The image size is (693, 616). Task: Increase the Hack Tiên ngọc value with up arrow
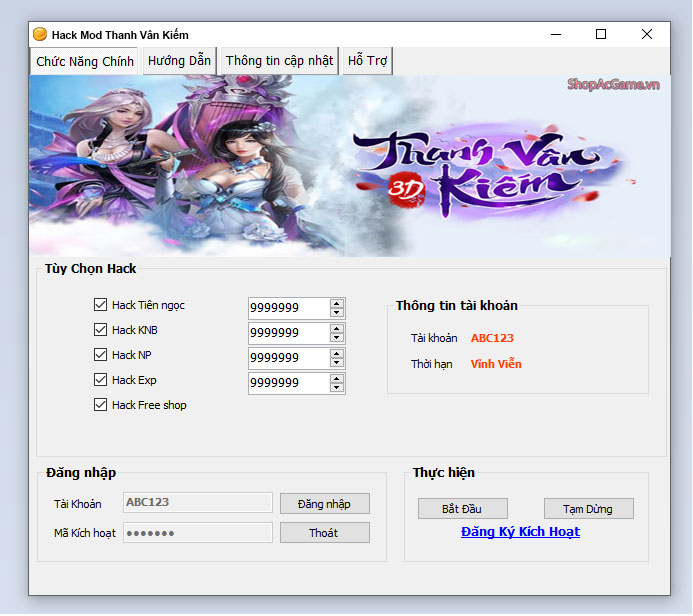(337, 303)
